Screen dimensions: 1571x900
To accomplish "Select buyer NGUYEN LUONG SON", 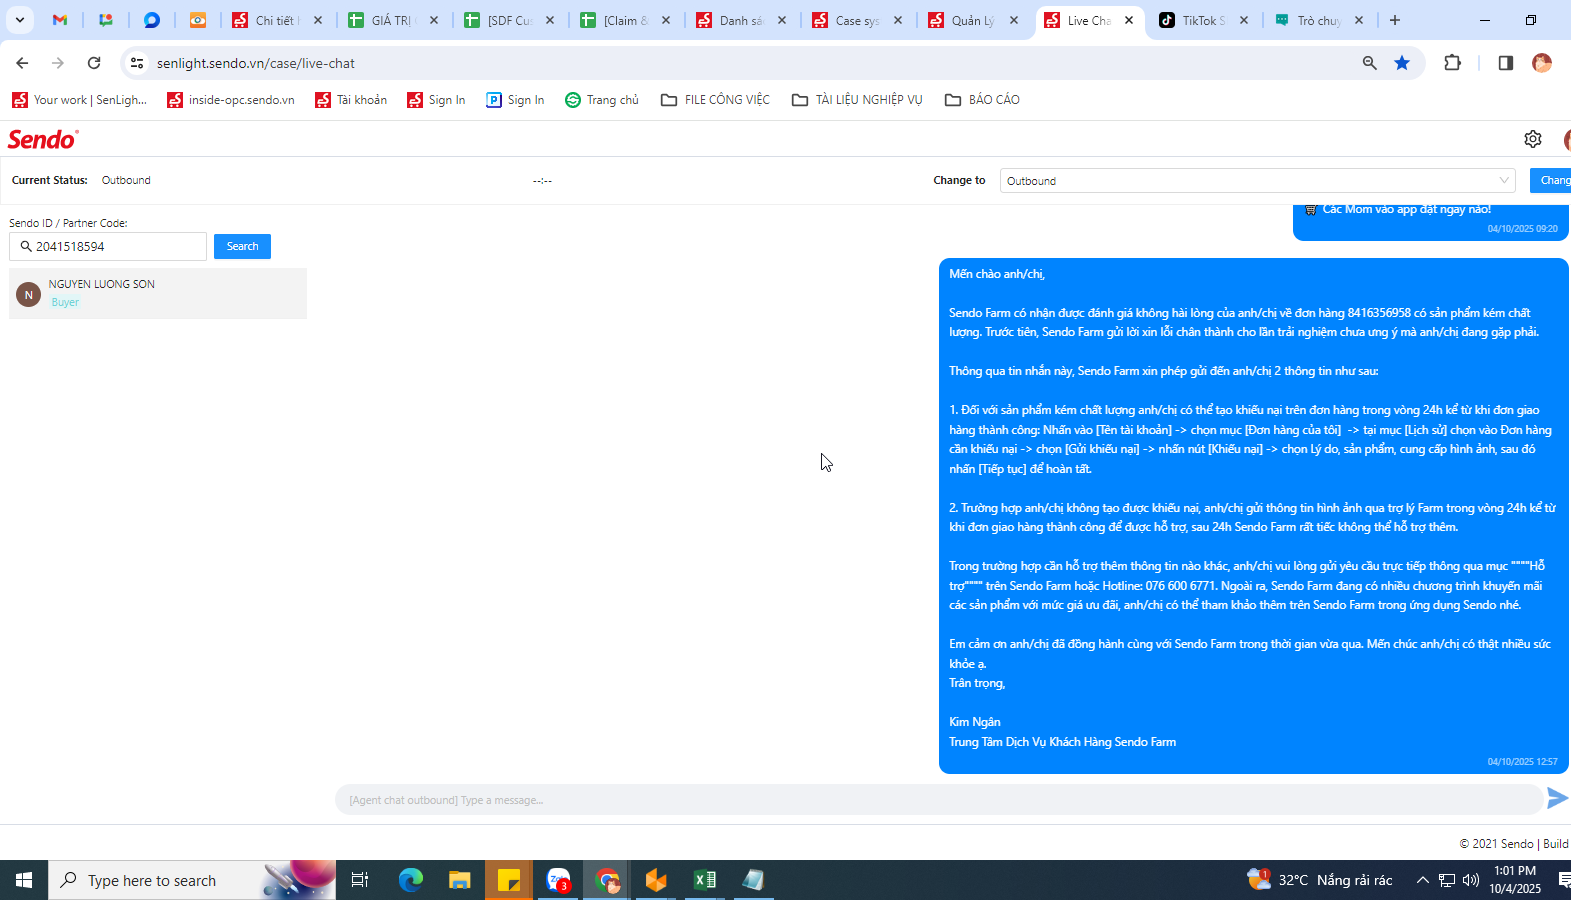I will tap(158, 293).
